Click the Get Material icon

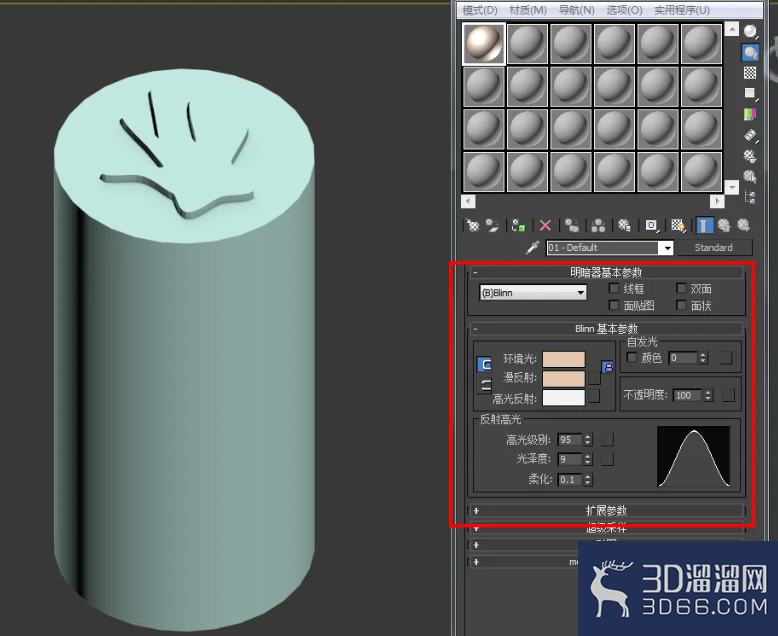coord(473,226)
